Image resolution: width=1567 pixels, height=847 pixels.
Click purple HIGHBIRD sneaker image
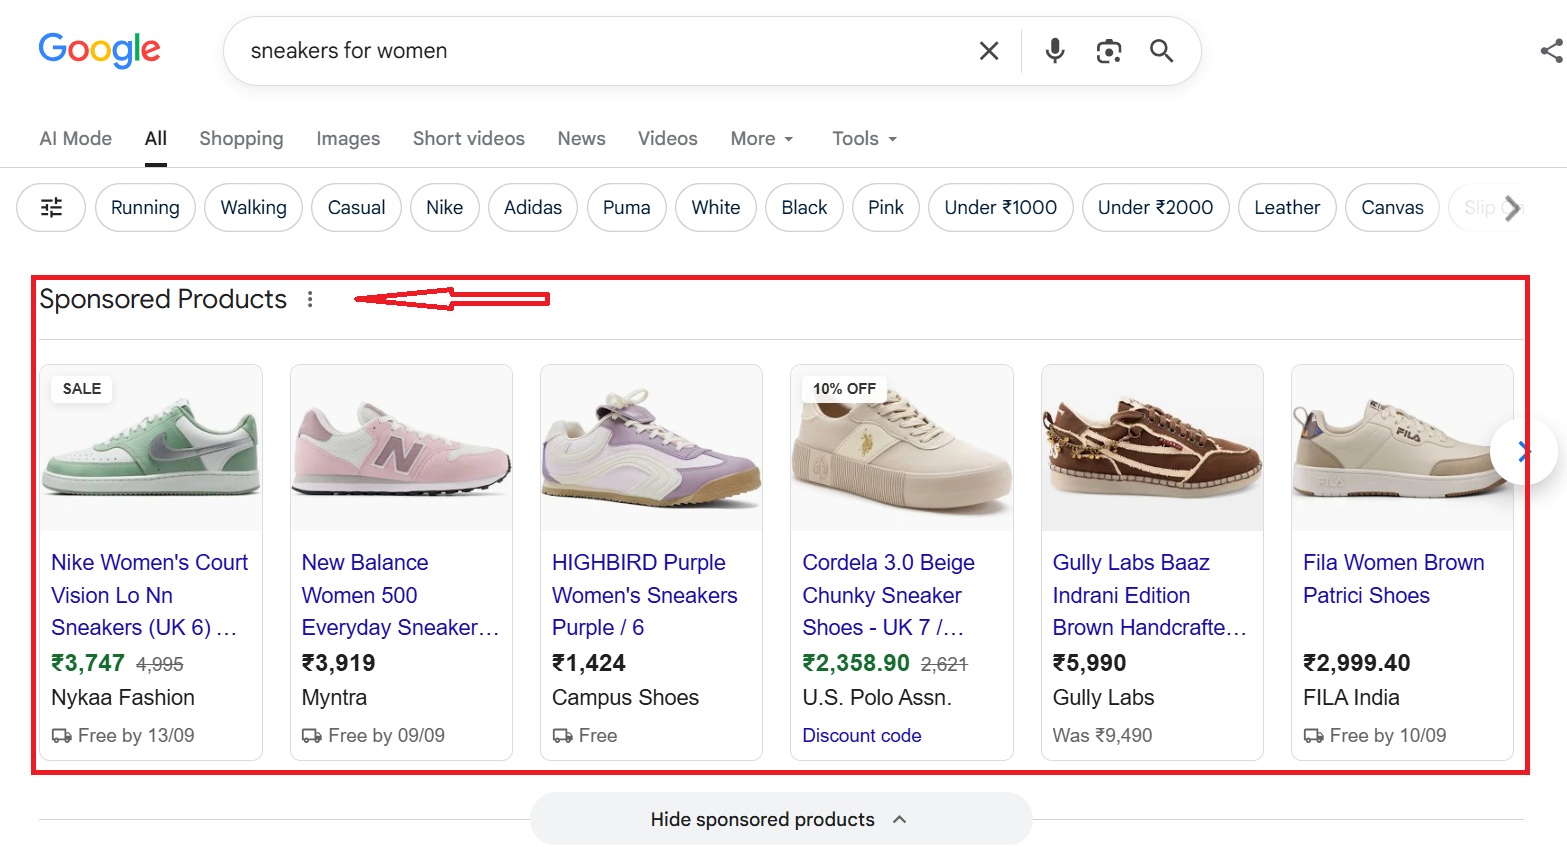[x=651, y=448]
